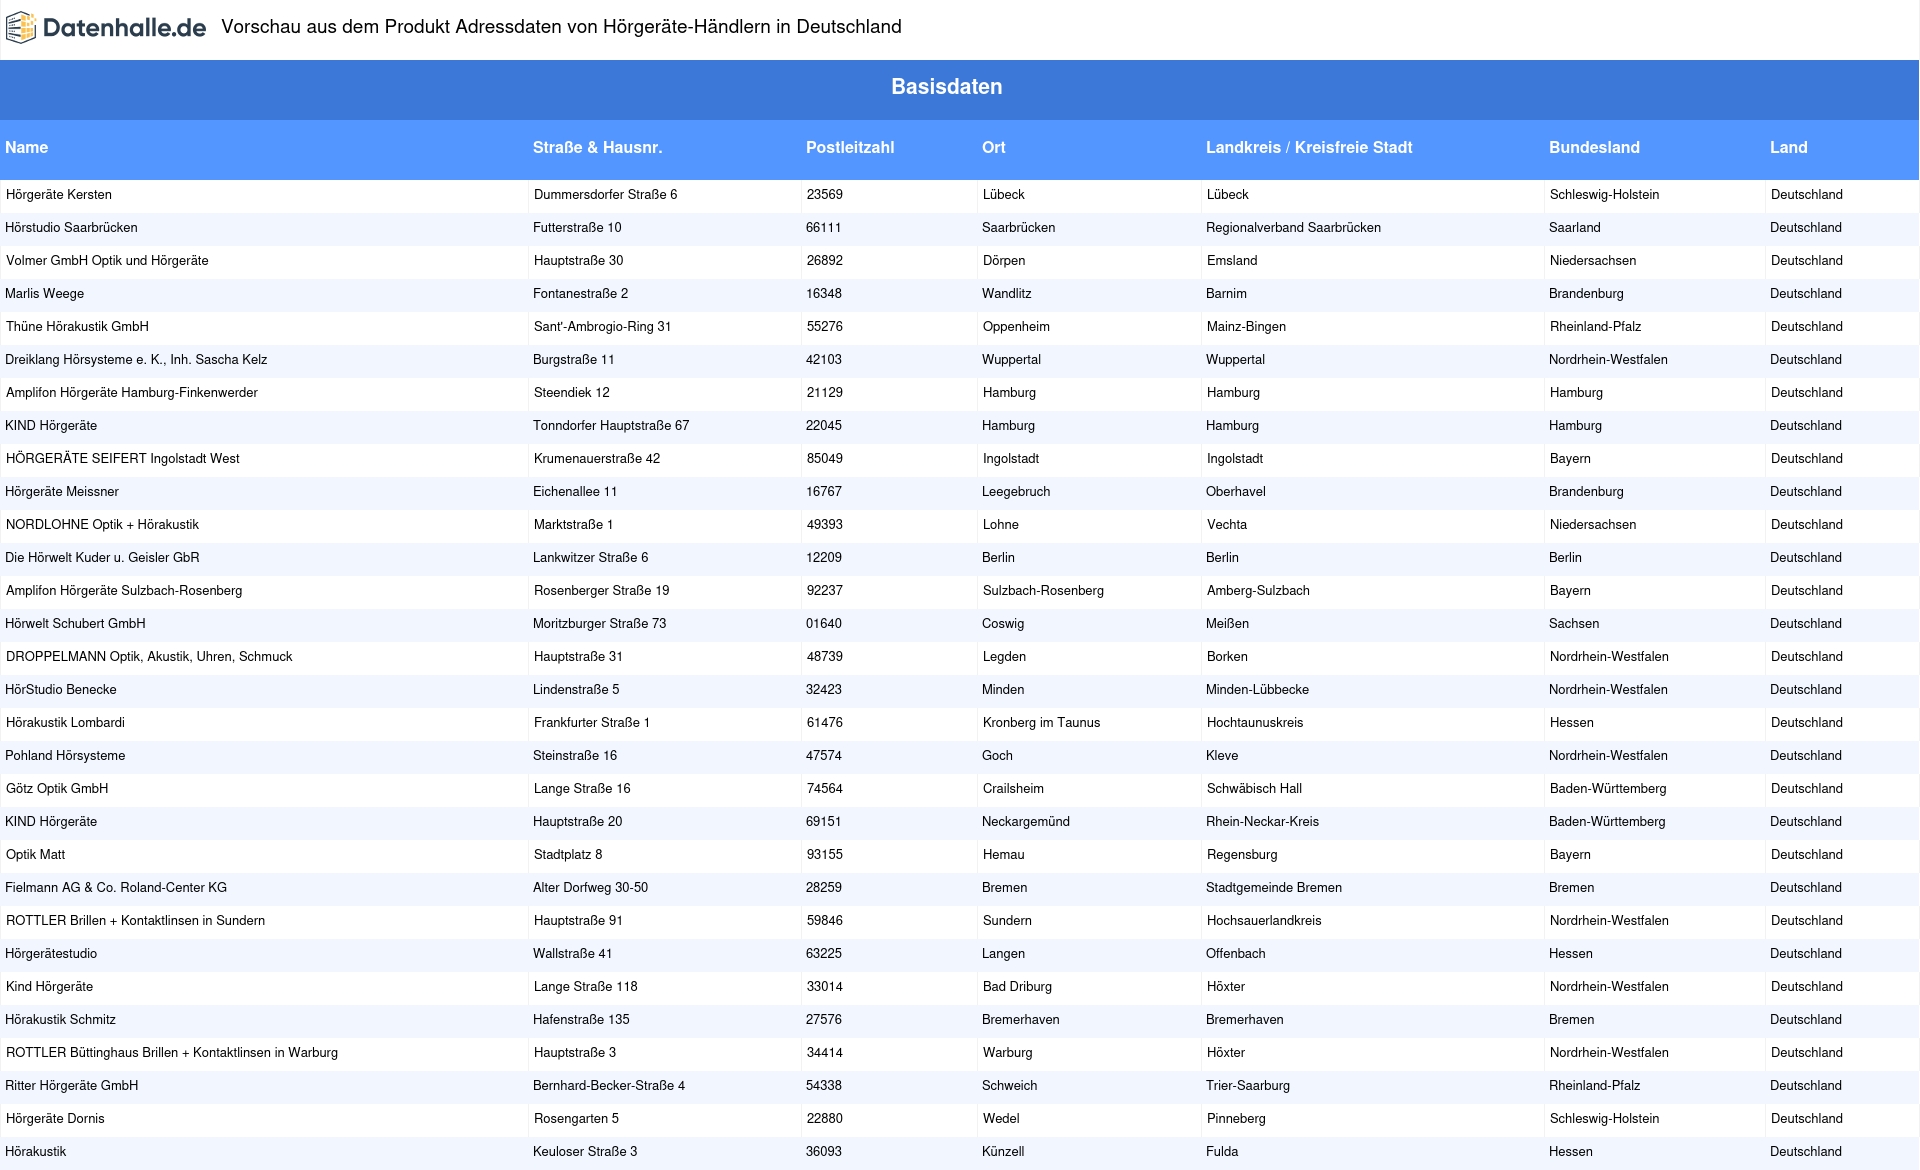Select Dreiklang Hörsysteme e. K. entry
This screenshot has width=1920, height=1170.
(x=136, y=360)
